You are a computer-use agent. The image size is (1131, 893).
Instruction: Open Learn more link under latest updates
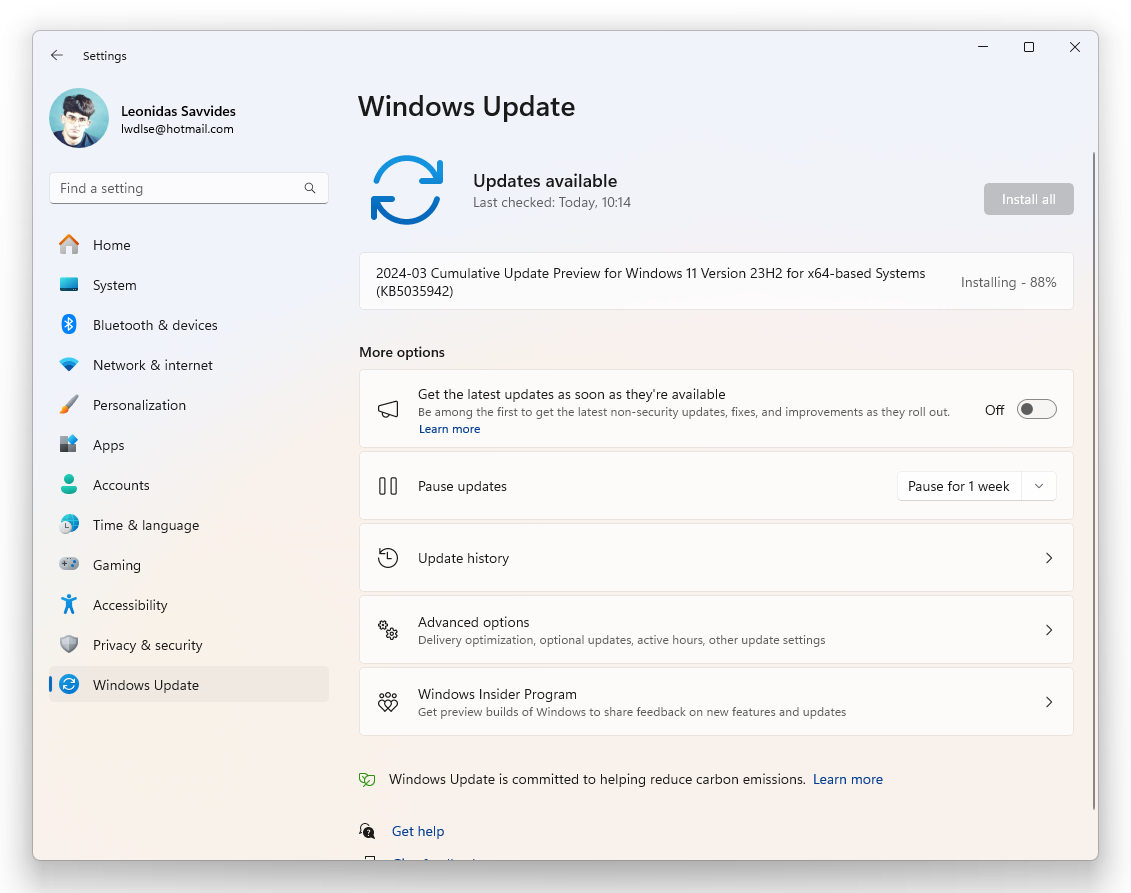click(x=449, y=429)
